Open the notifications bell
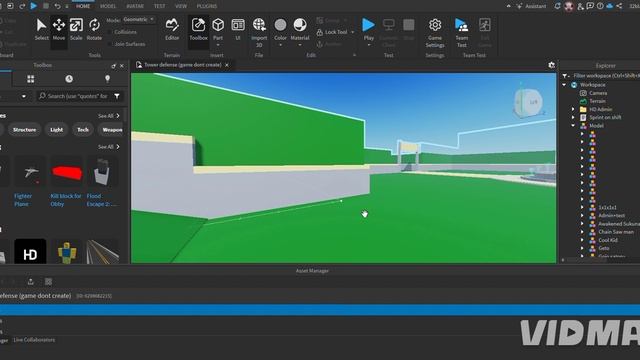 557,6
